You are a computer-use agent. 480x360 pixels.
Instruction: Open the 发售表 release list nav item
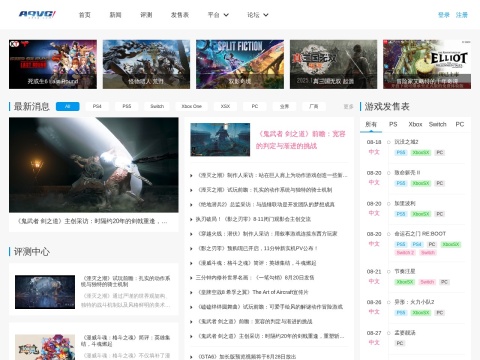[180, 15]
